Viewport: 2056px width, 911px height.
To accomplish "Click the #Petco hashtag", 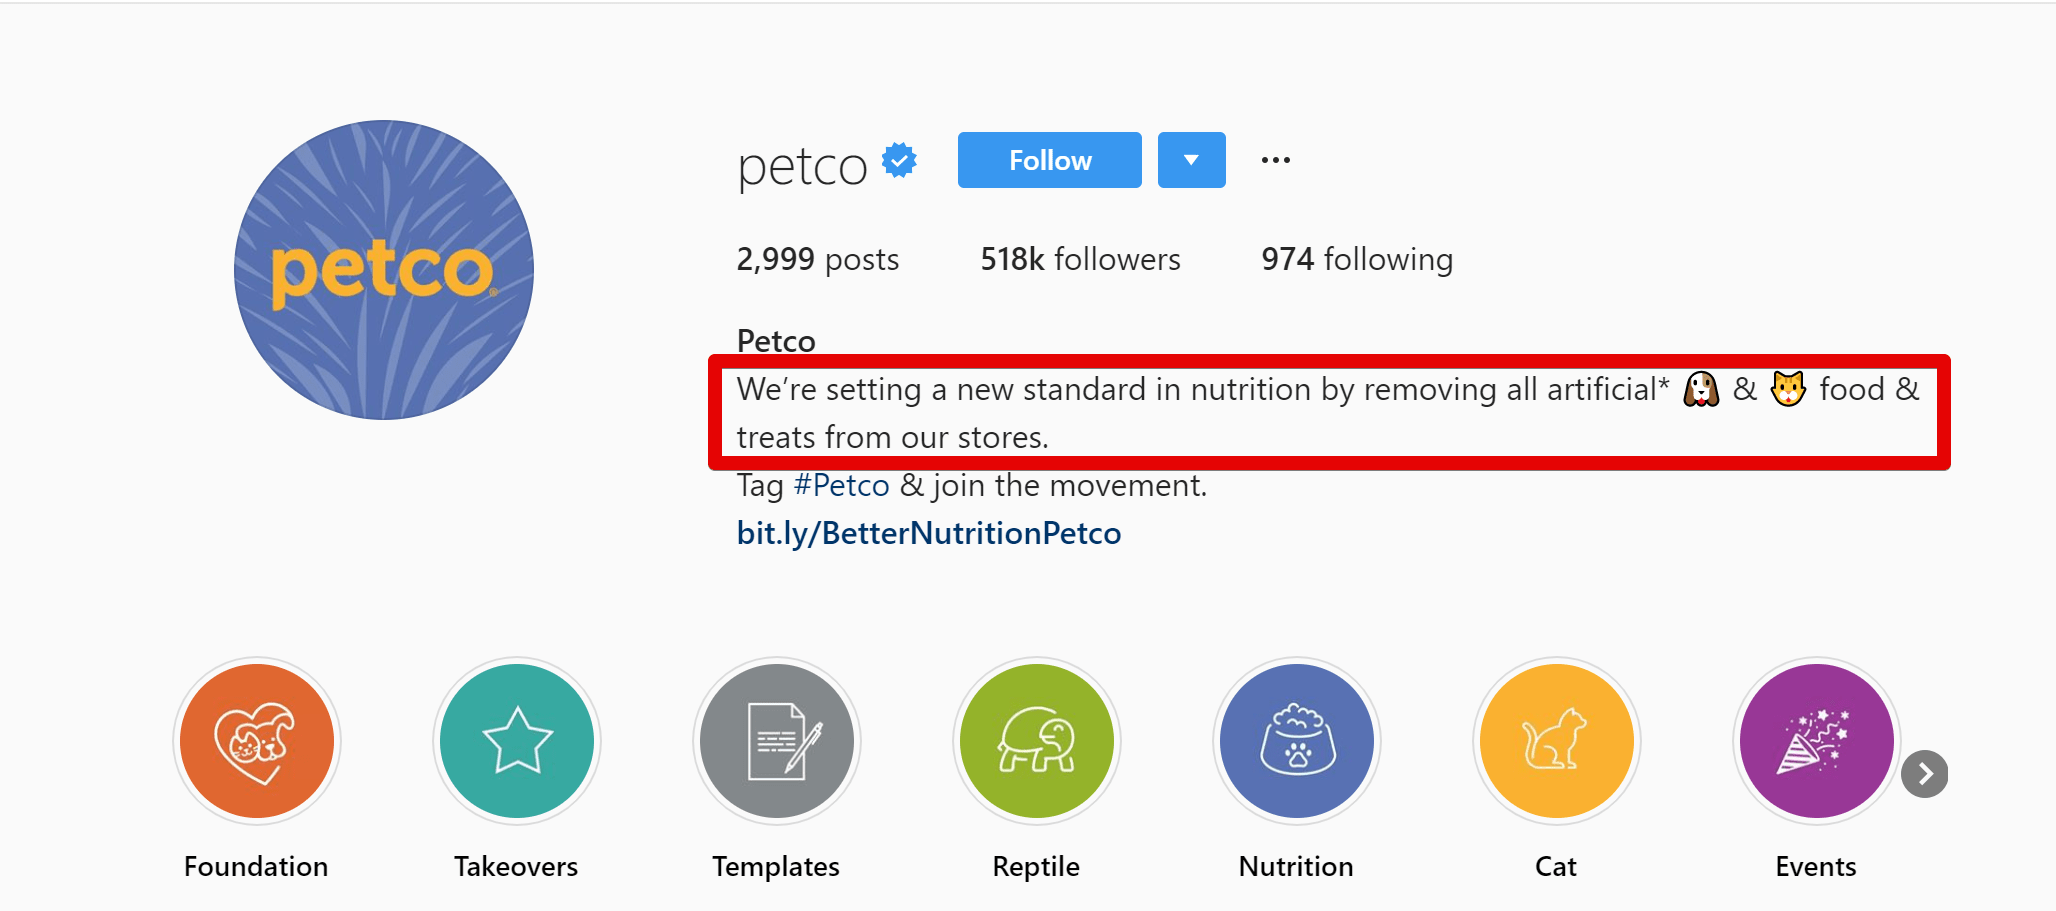I will coord(841,485).
